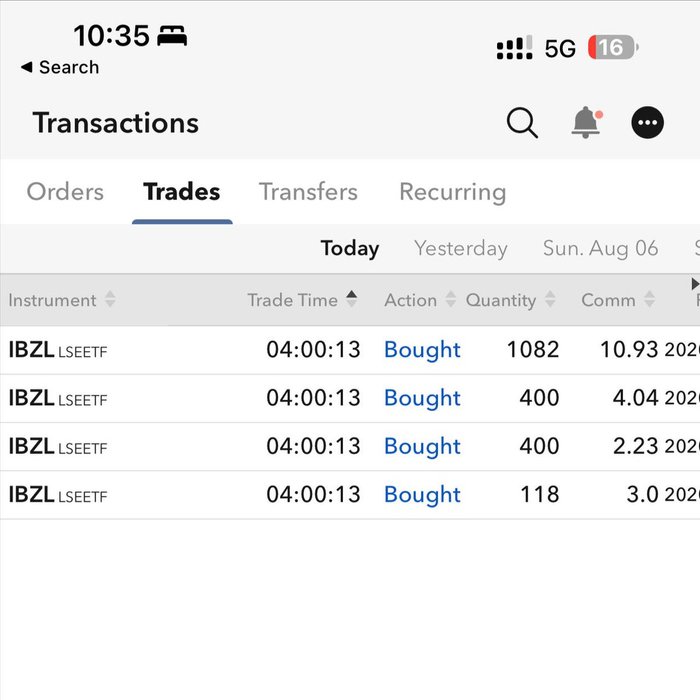This screenshot has height=700, width=700.
Task: Sort by Instrument column arrows
Action: [x=110, y=300]
